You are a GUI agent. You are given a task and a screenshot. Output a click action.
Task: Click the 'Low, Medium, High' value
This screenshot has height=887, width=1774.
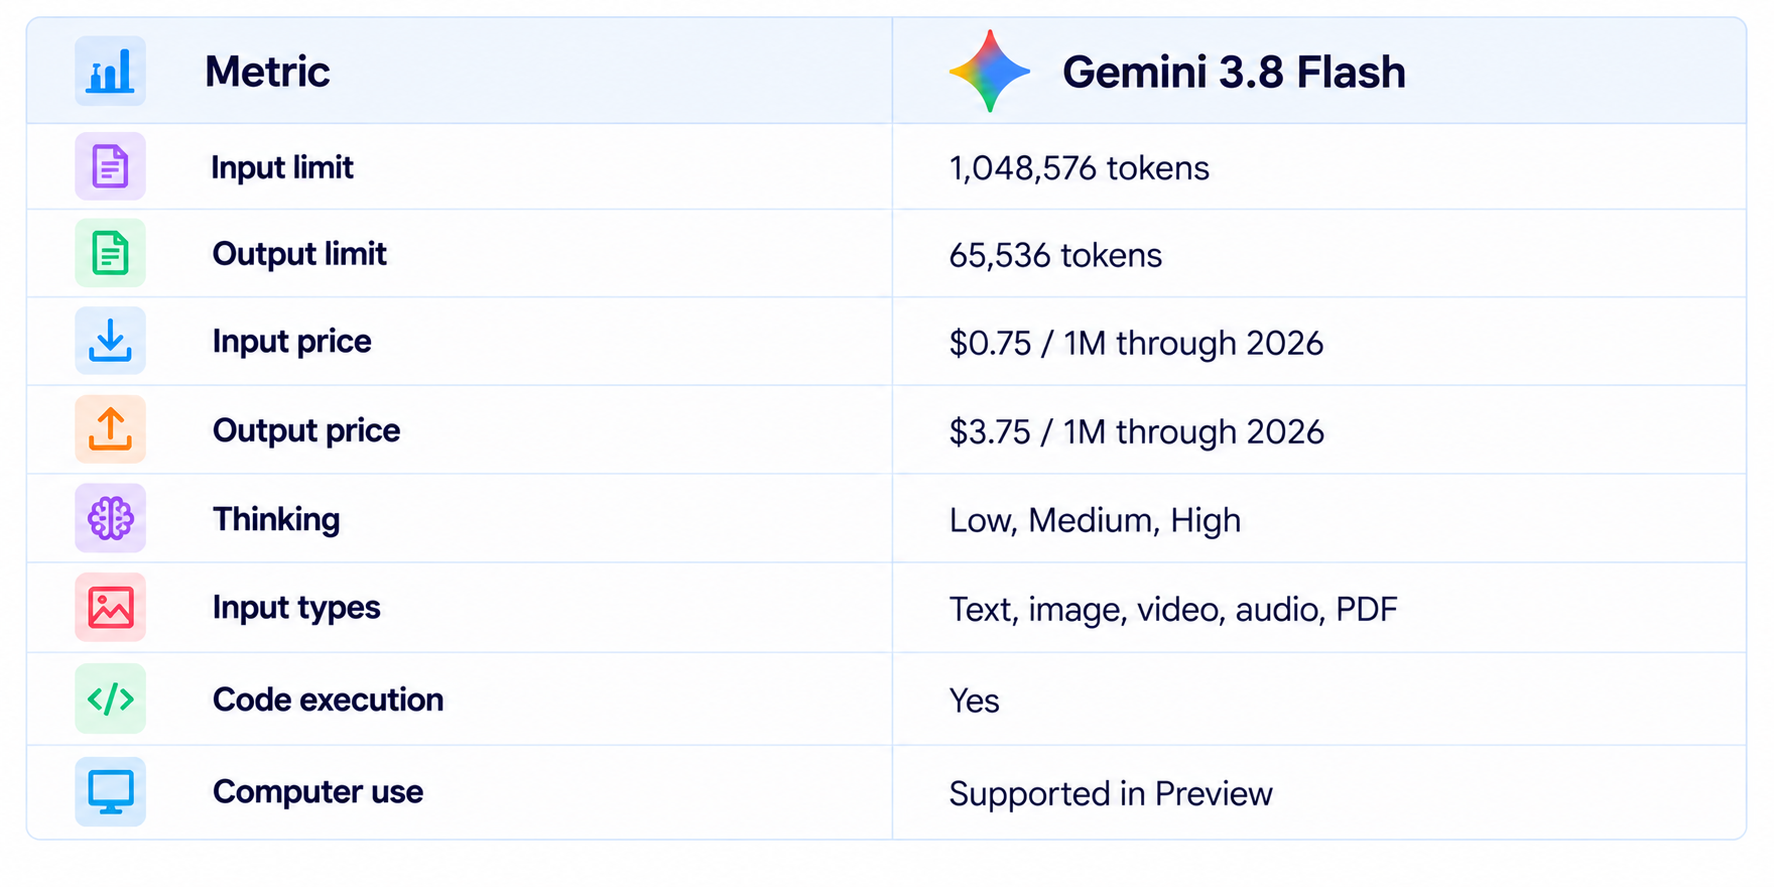pos(1095,520)
